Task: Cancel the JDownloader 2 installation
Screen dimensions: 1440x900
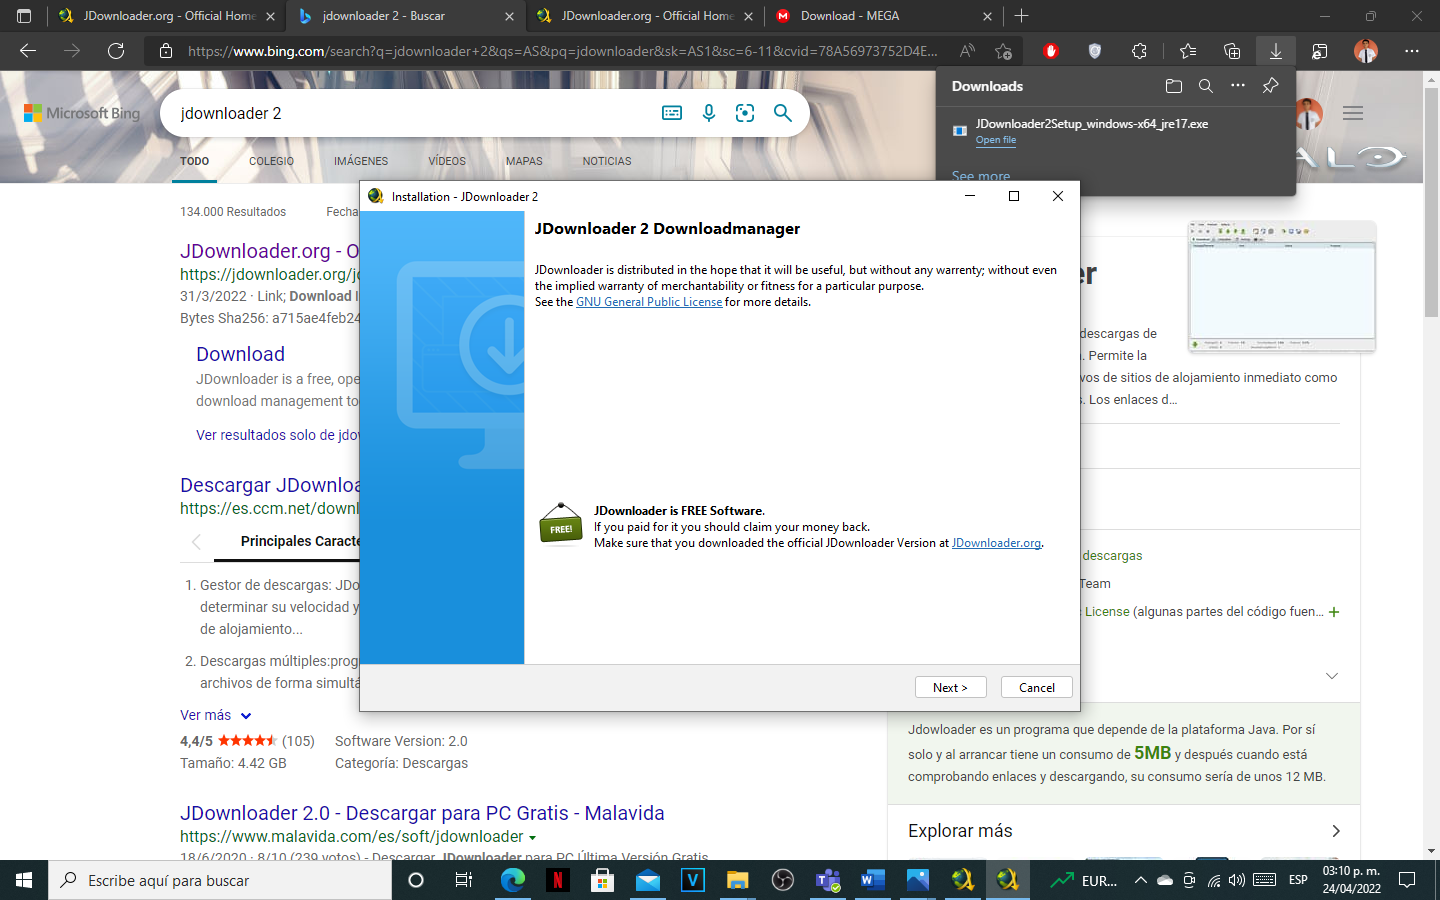Action: click(x=1036, y=687)
